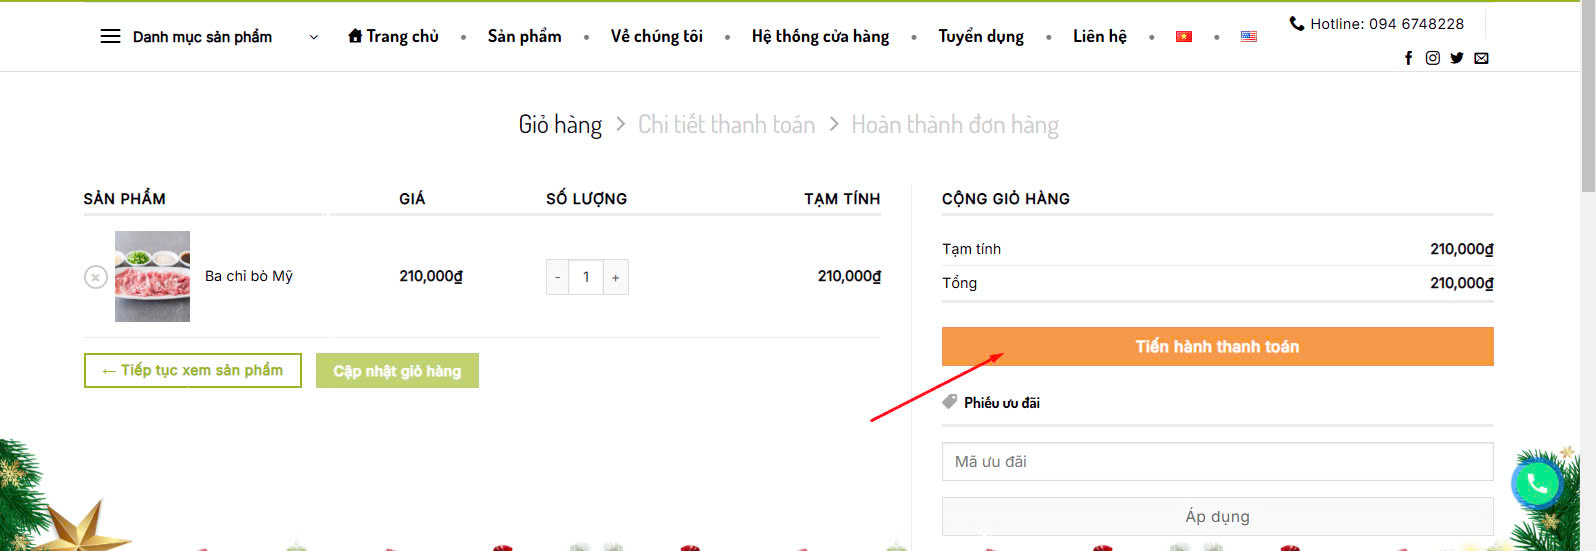The height and width of the screenshot is (551, 1596).
Task: Open the Ba chỉ bò Mỹ product thumbnail
Action: [152, 277]
